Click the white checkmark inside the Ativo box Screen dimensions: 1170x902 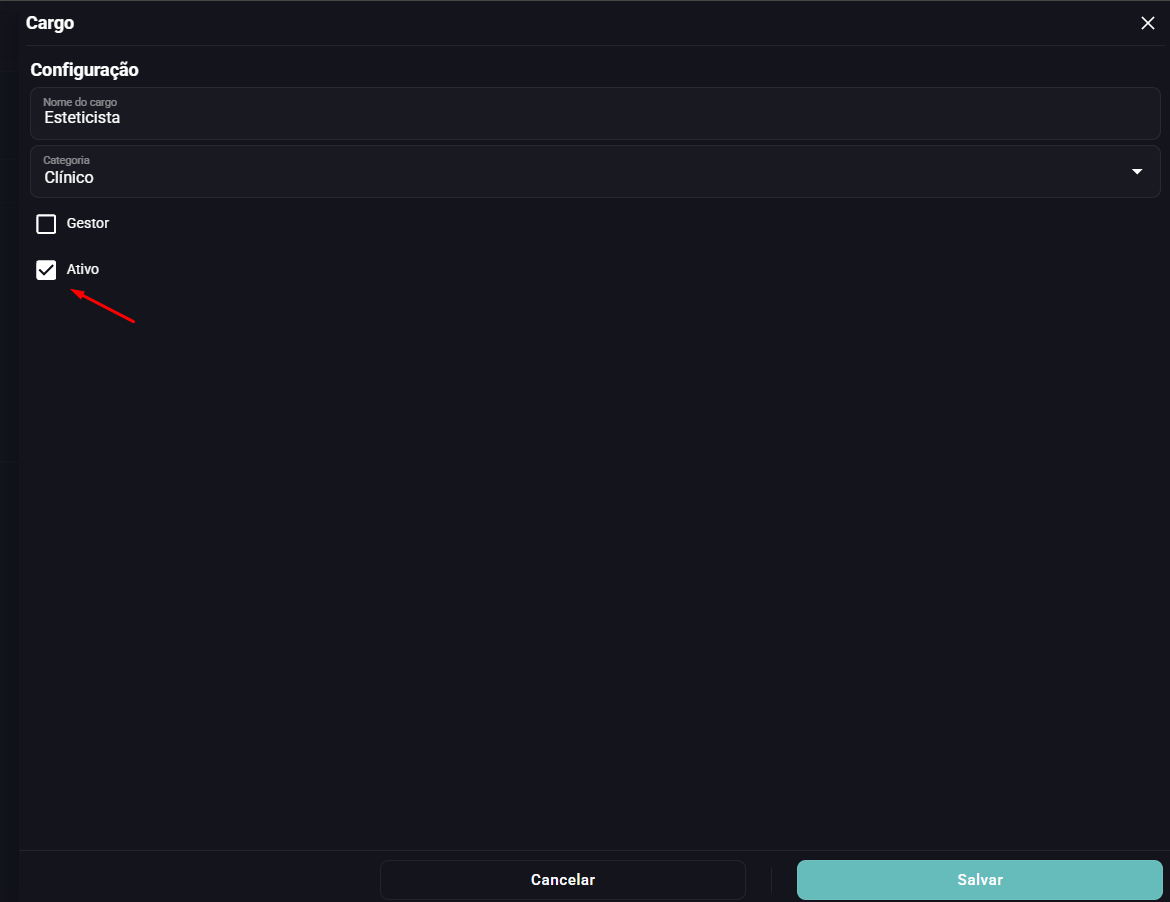(x=46, y=269)
